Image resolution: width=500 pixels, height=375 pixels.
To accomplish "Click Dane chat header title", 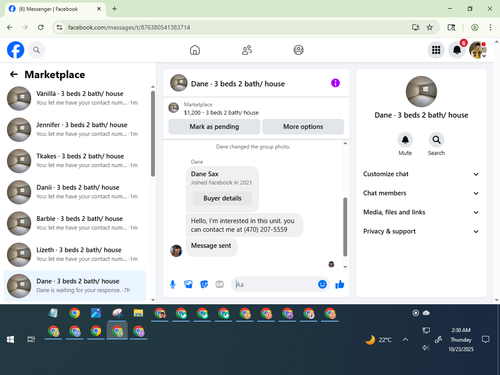I will point(238,84).
